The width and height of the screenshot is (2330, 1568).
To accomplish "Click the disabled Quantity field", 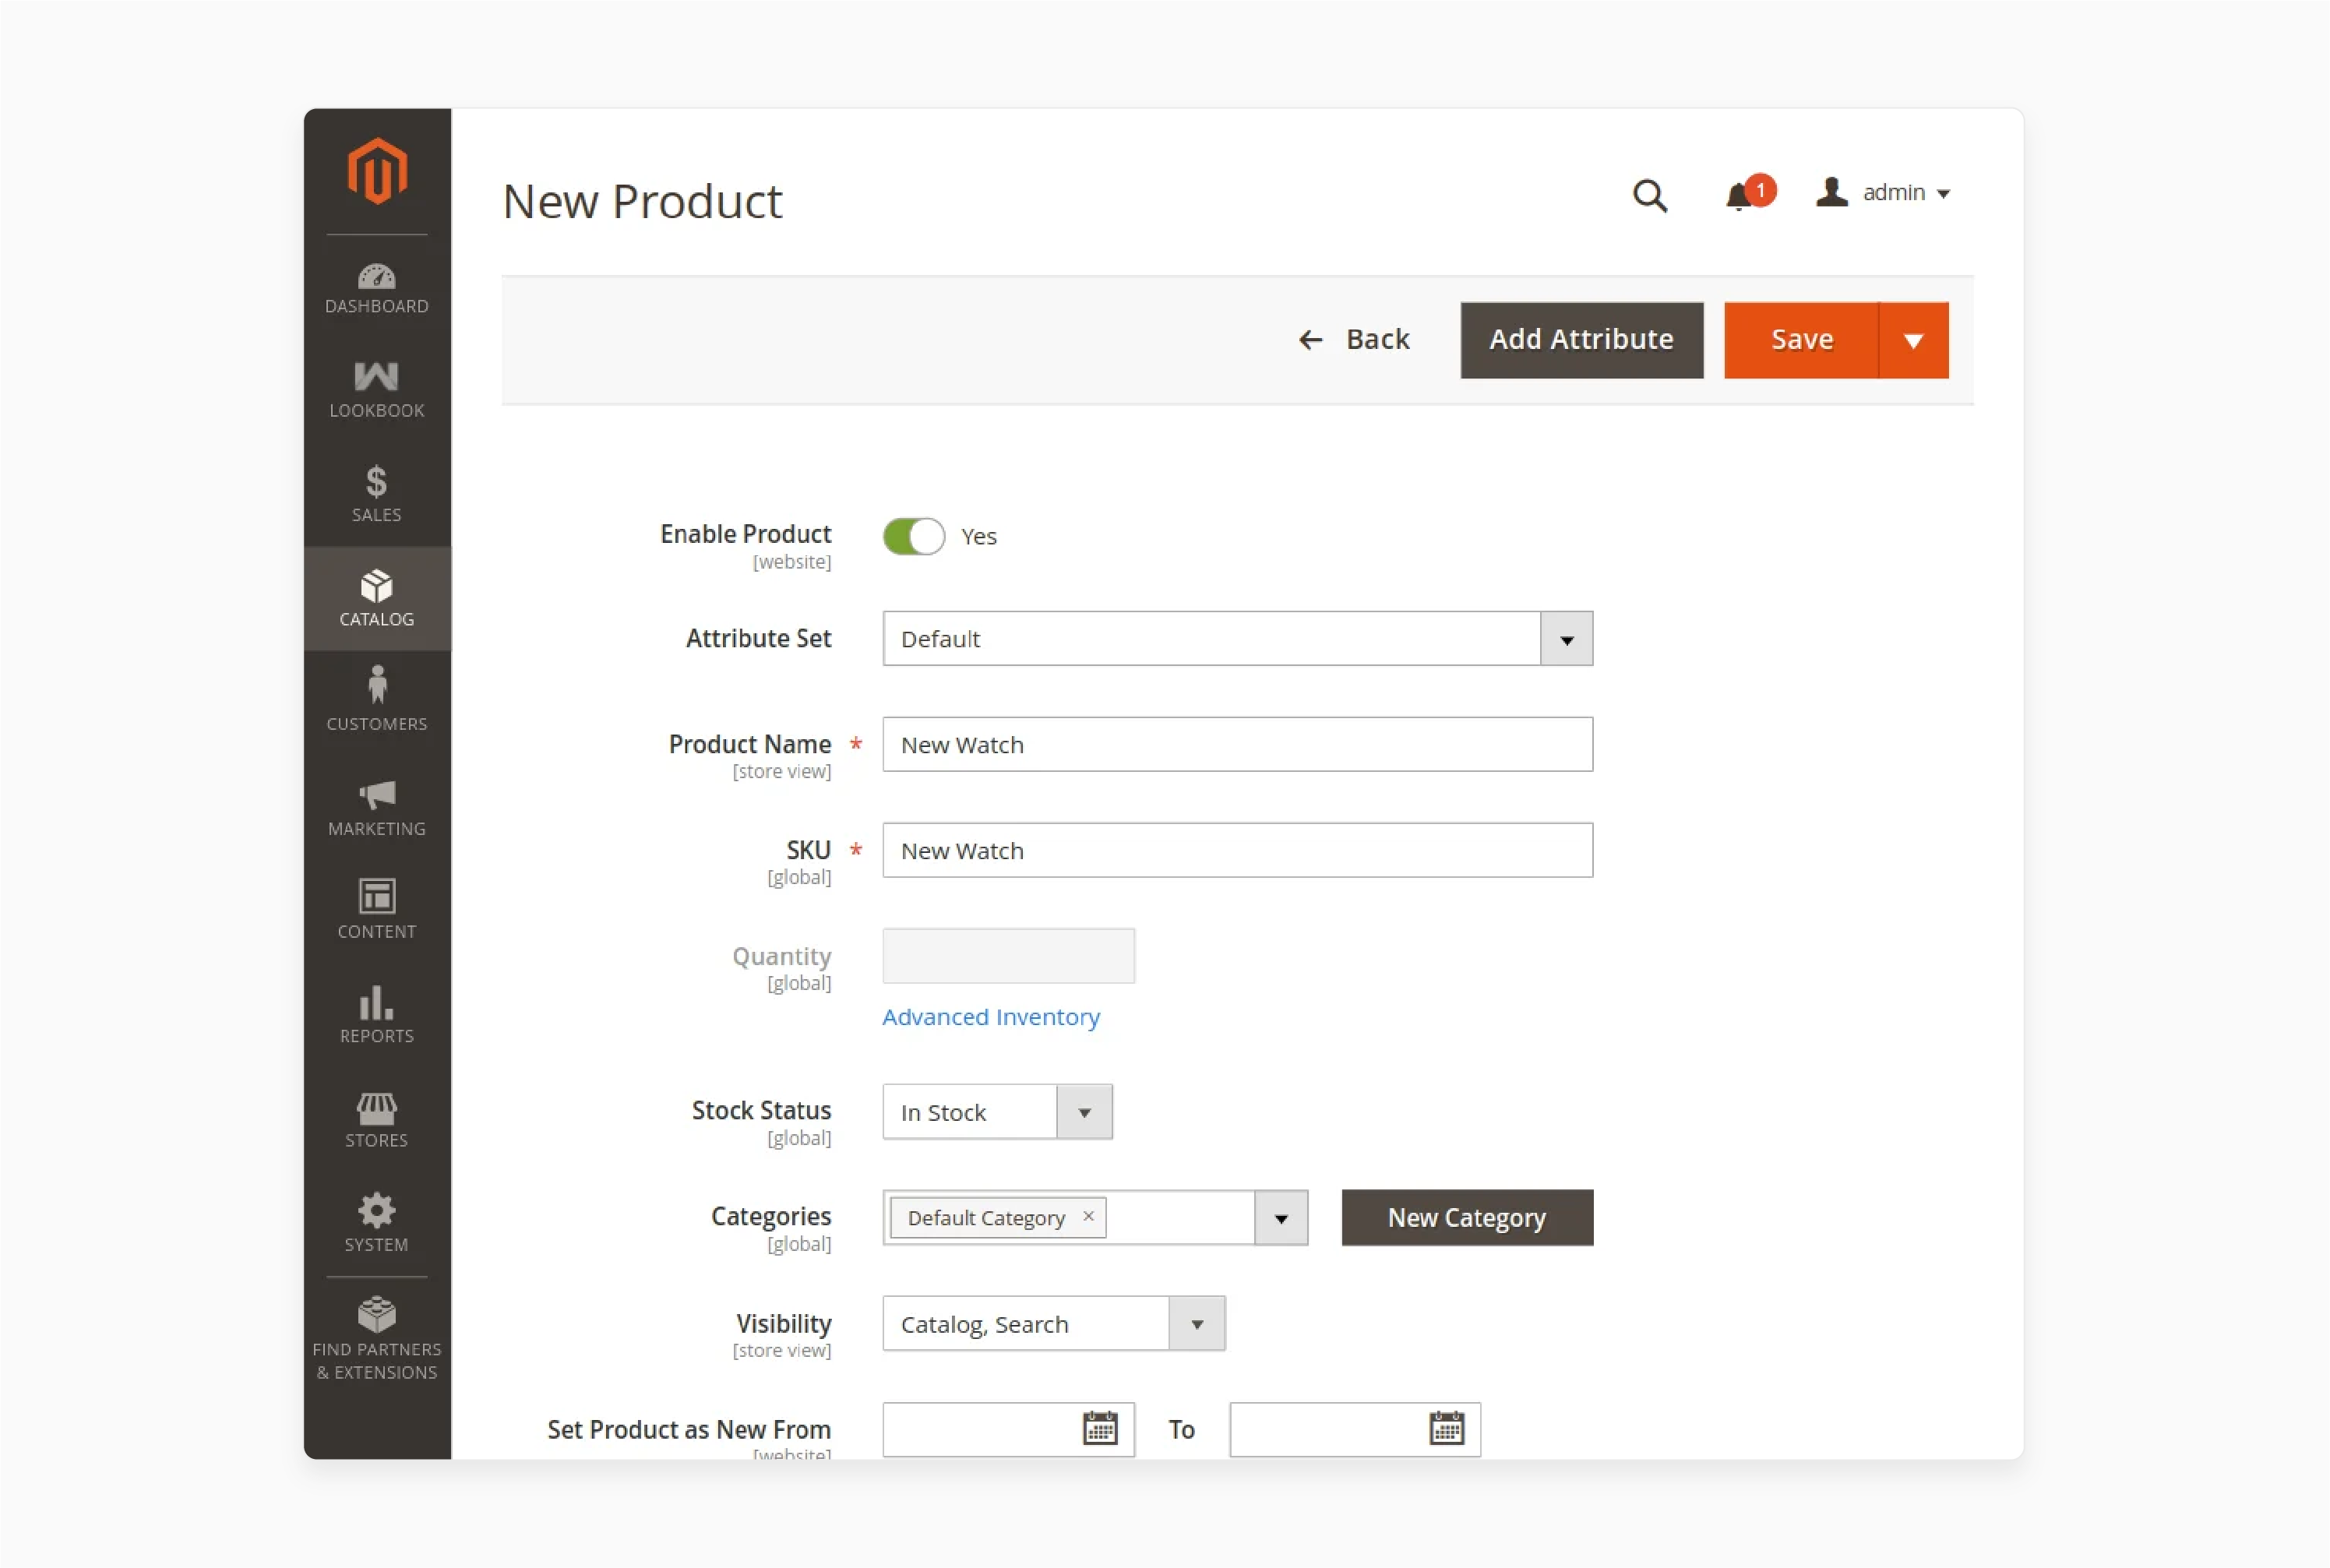I will point(1008,956).
